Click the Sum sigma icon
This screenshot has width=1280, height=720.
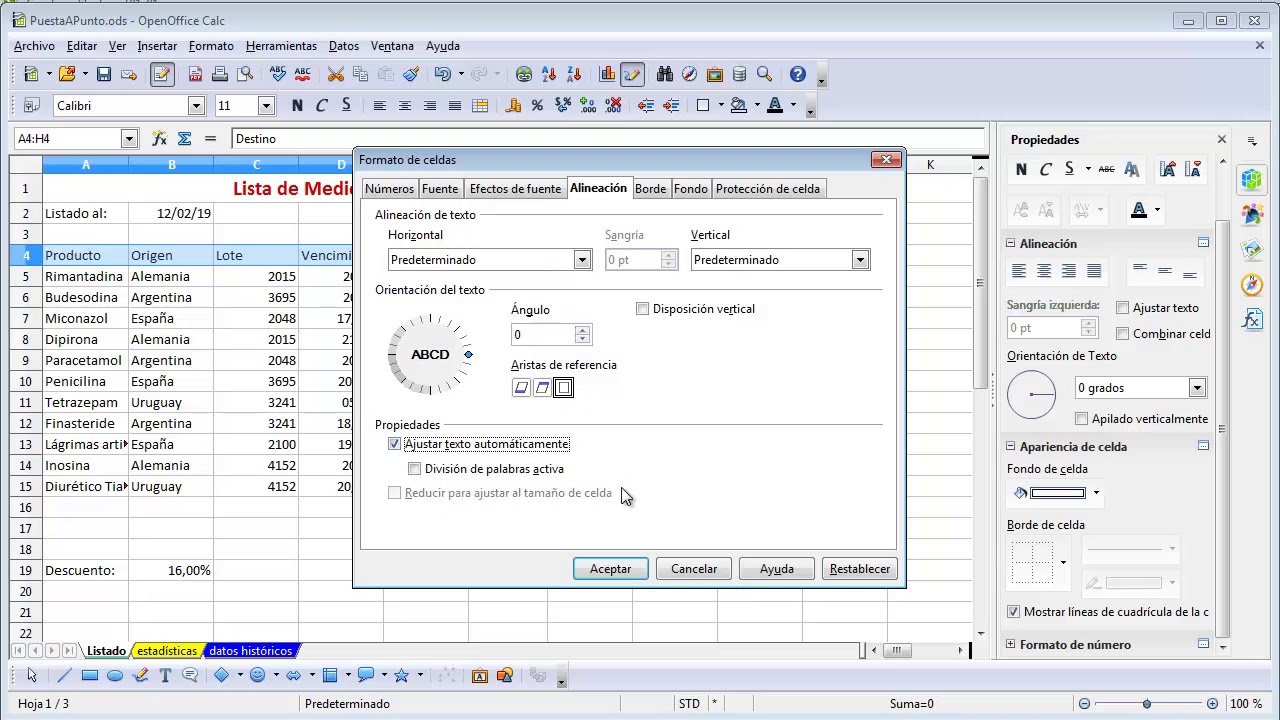tap(184, 138)
